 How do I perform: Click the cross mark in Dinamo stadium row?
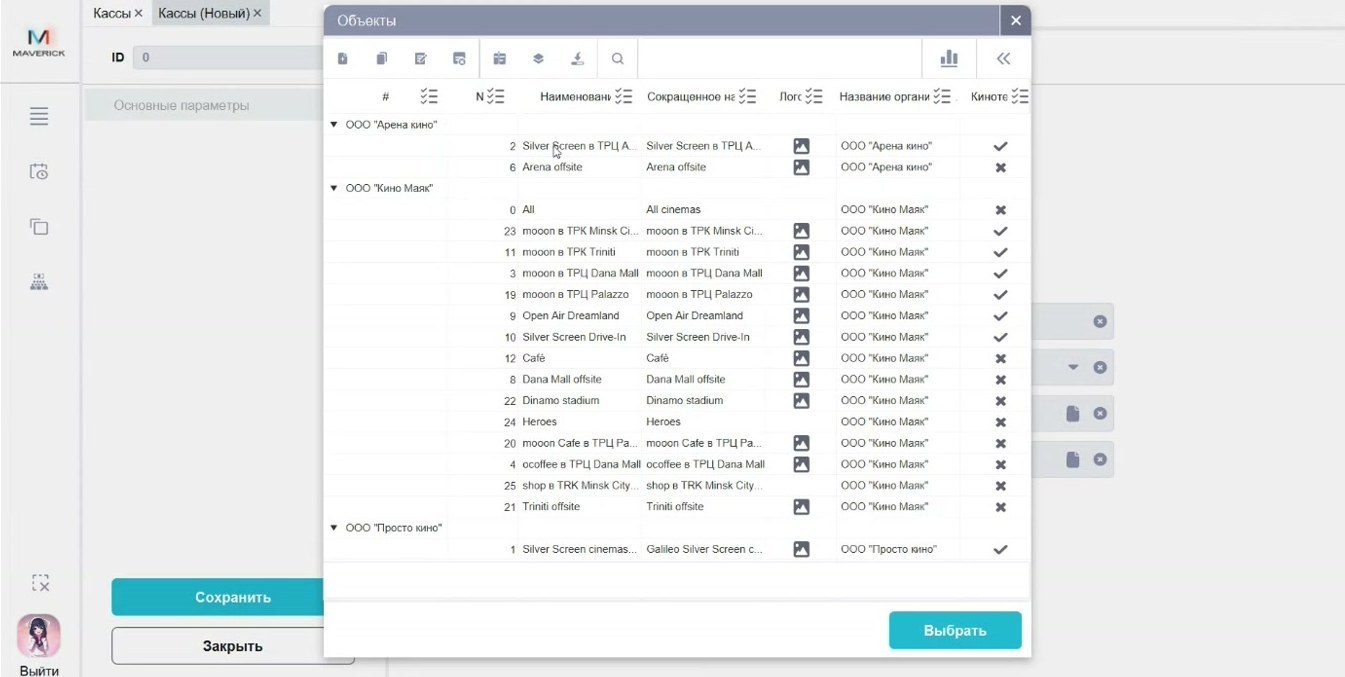[1000, 401]
